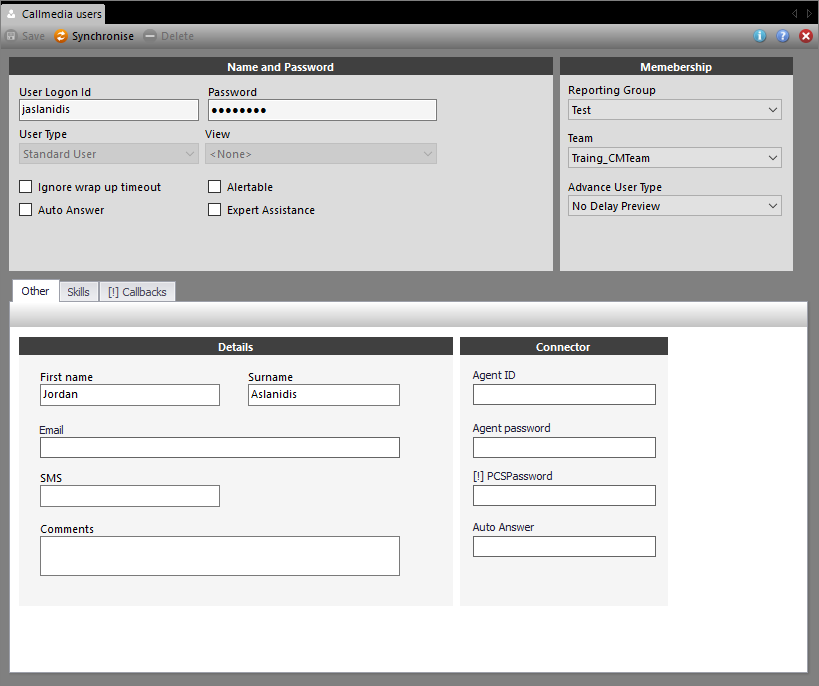Click the Connector Auto Answer field
This screenshot has width=819, height=686.
tap(564, 547)
